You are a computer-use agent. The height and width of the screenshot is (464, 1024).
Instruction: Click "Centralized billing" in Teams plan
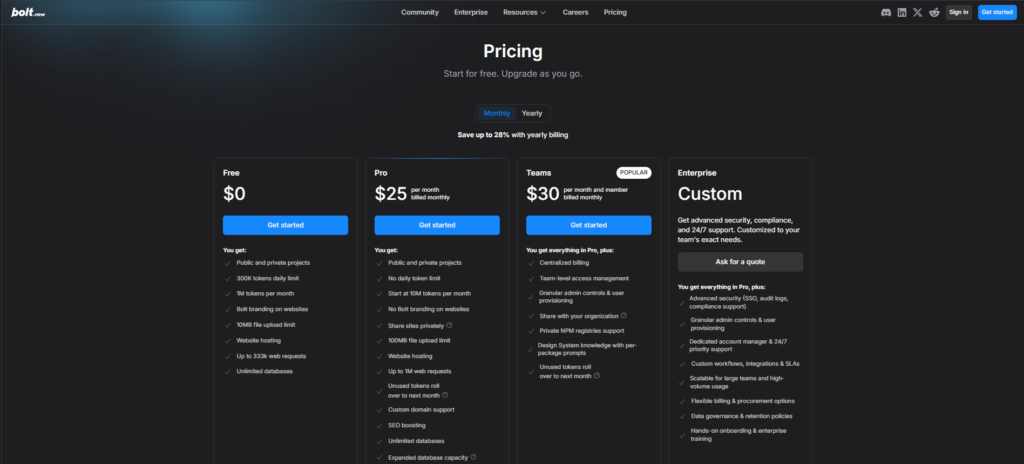click(x=564, y=263)
